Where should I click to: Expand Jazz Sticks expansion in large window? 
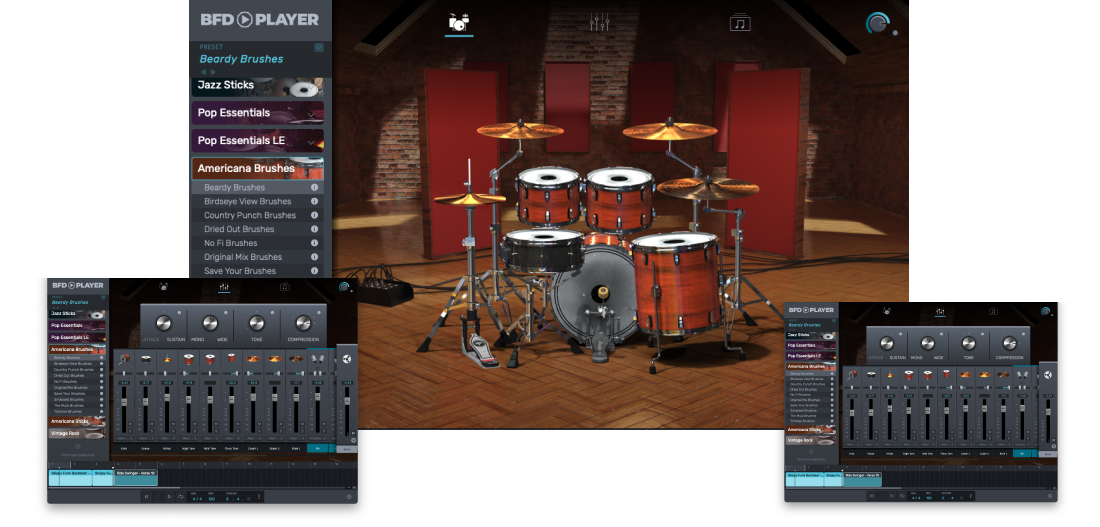257,87
